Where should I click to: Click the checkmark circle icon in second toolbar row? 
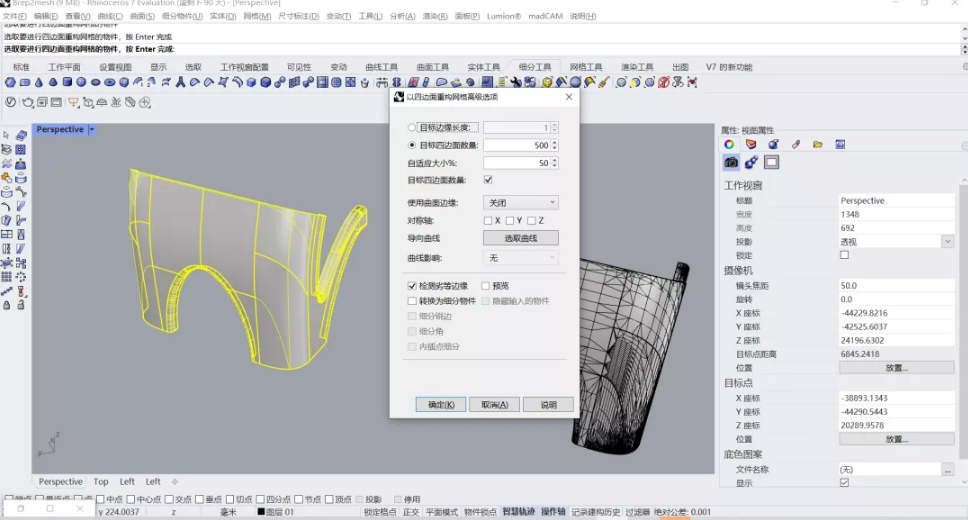pyautogui.click(x=10, y=102)
